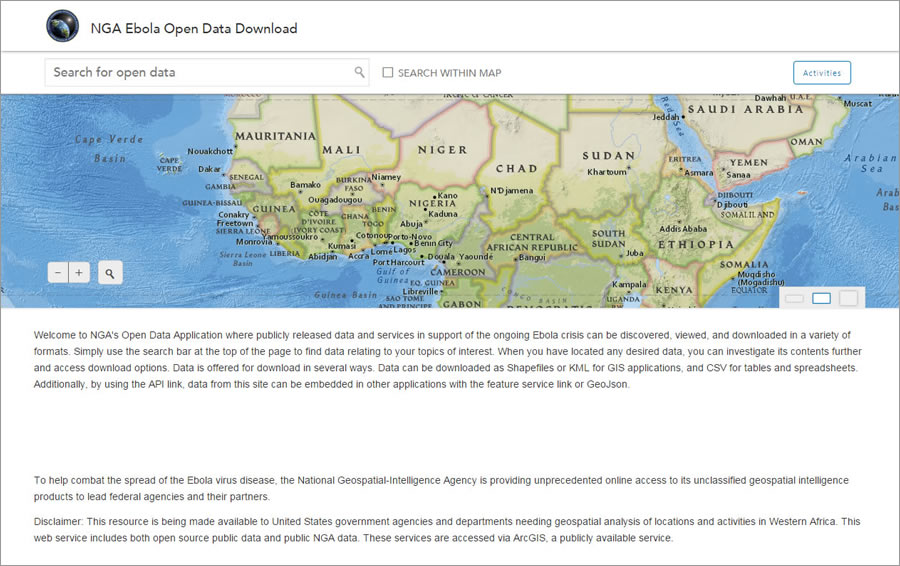The height and width of the screenshot is (566, 900).
Task: Click the KENYA country label
Action: pyautogui.click(x=674, y=290)
